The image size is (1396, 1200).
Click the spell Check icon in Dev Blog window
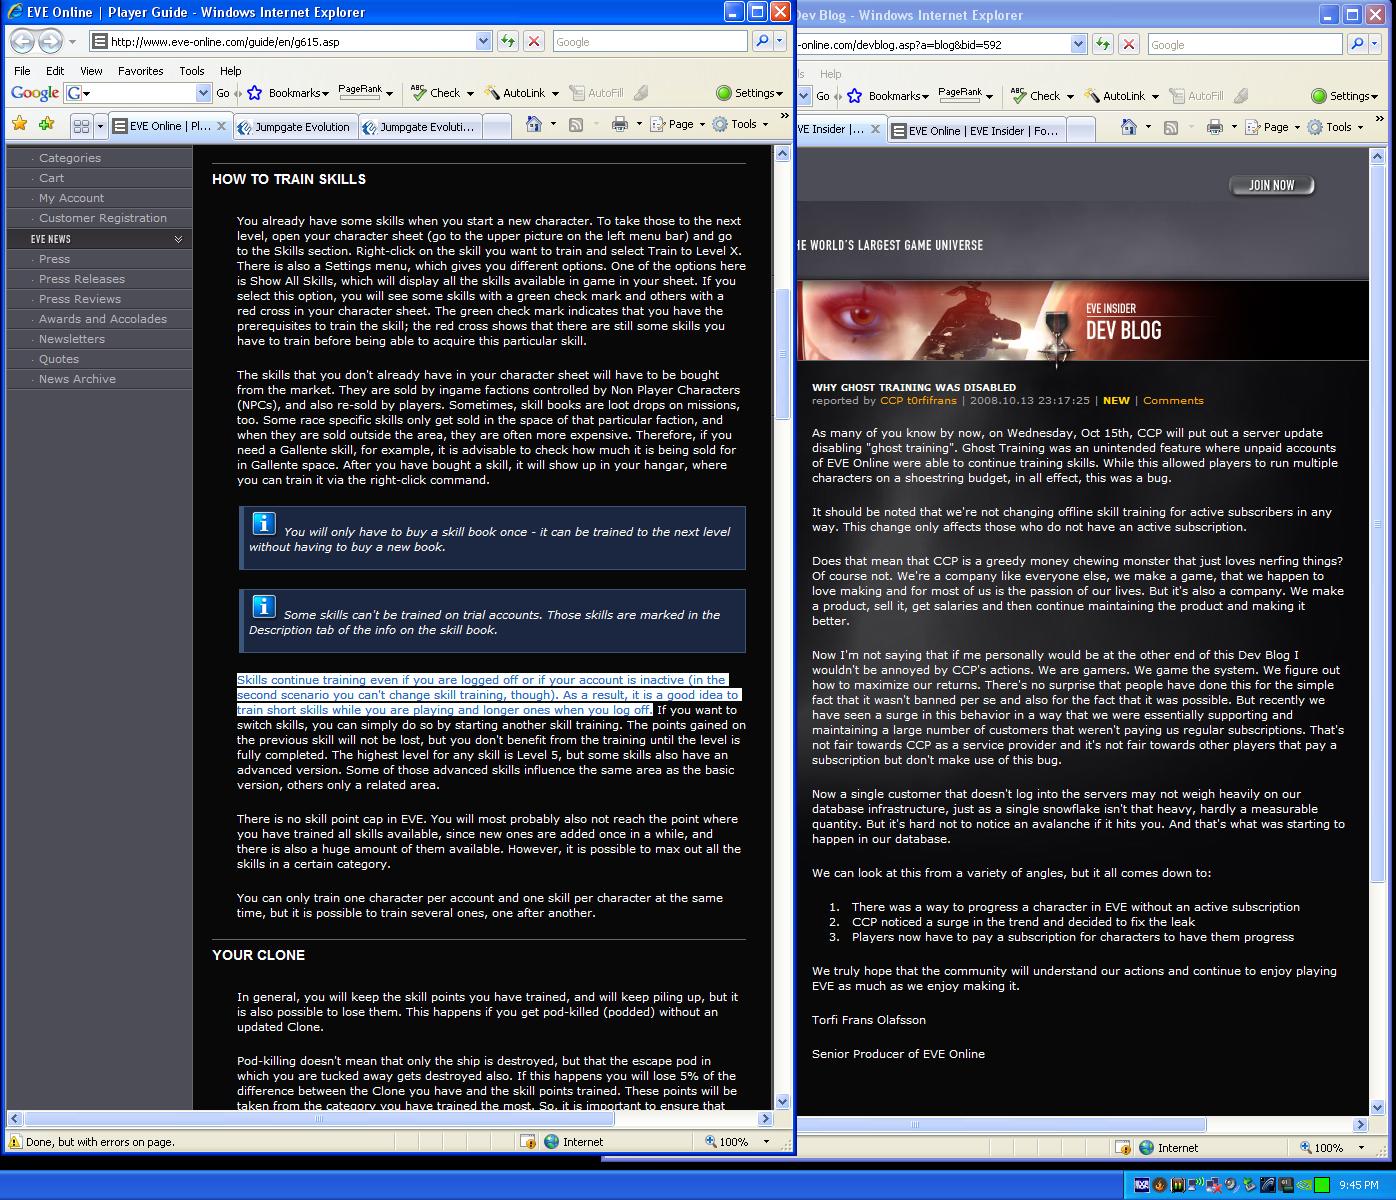[x=1018, y=96]
